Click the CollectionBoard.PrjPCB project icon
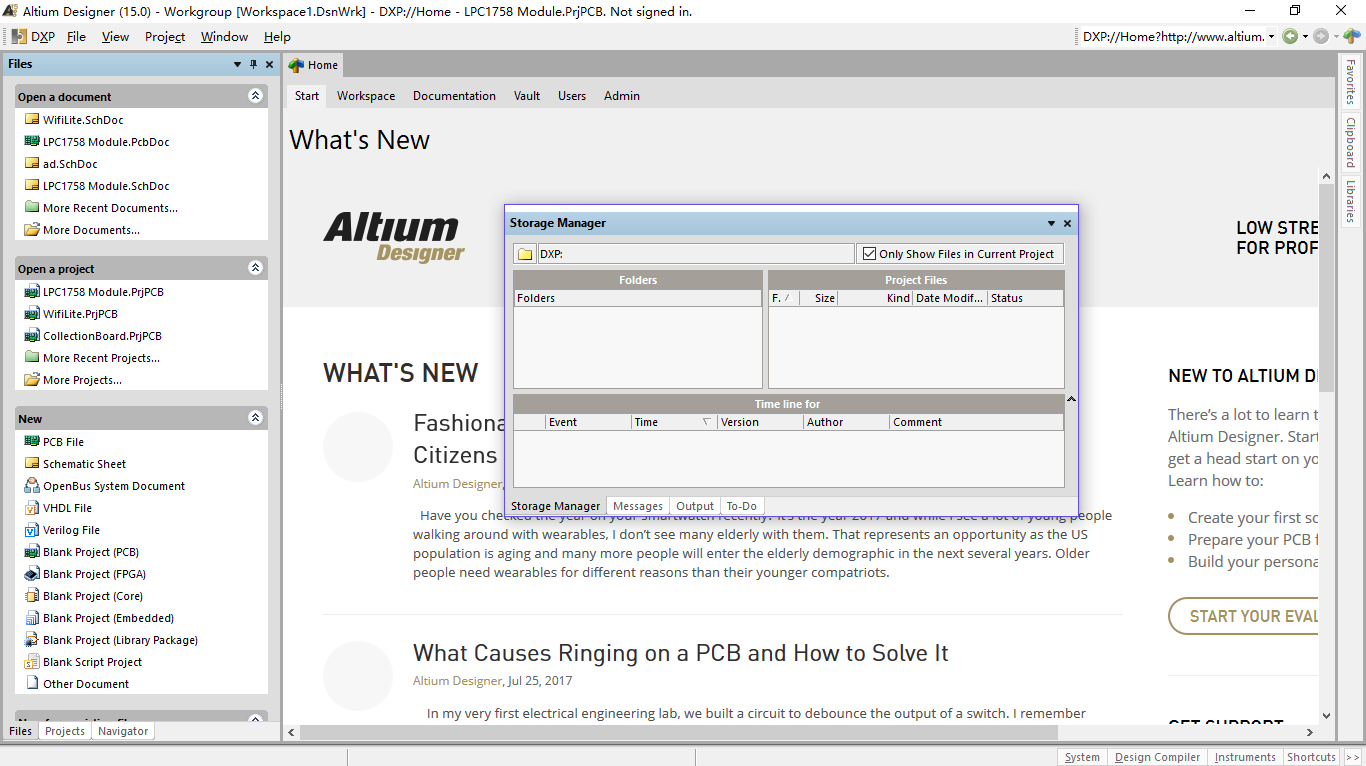Image resolution: width=1366 pixels, height=766 pixels. coord(32,336)
